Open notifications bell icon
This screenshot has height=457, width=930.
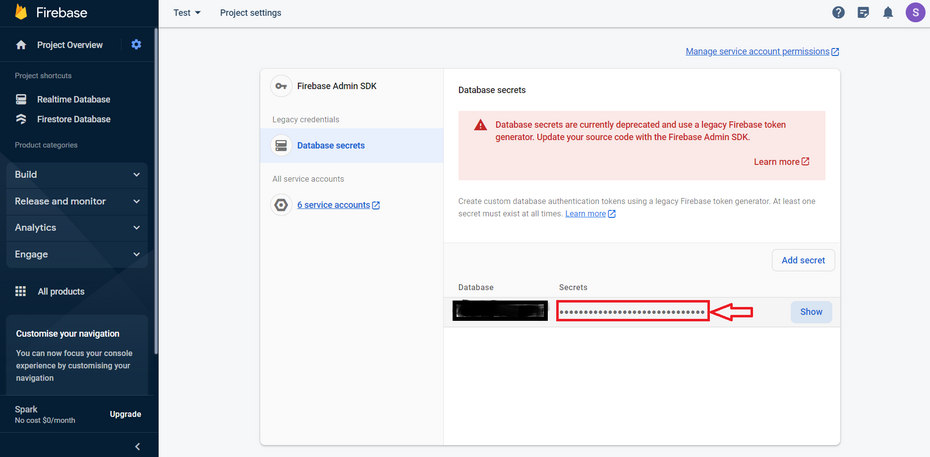pos(888,13)
